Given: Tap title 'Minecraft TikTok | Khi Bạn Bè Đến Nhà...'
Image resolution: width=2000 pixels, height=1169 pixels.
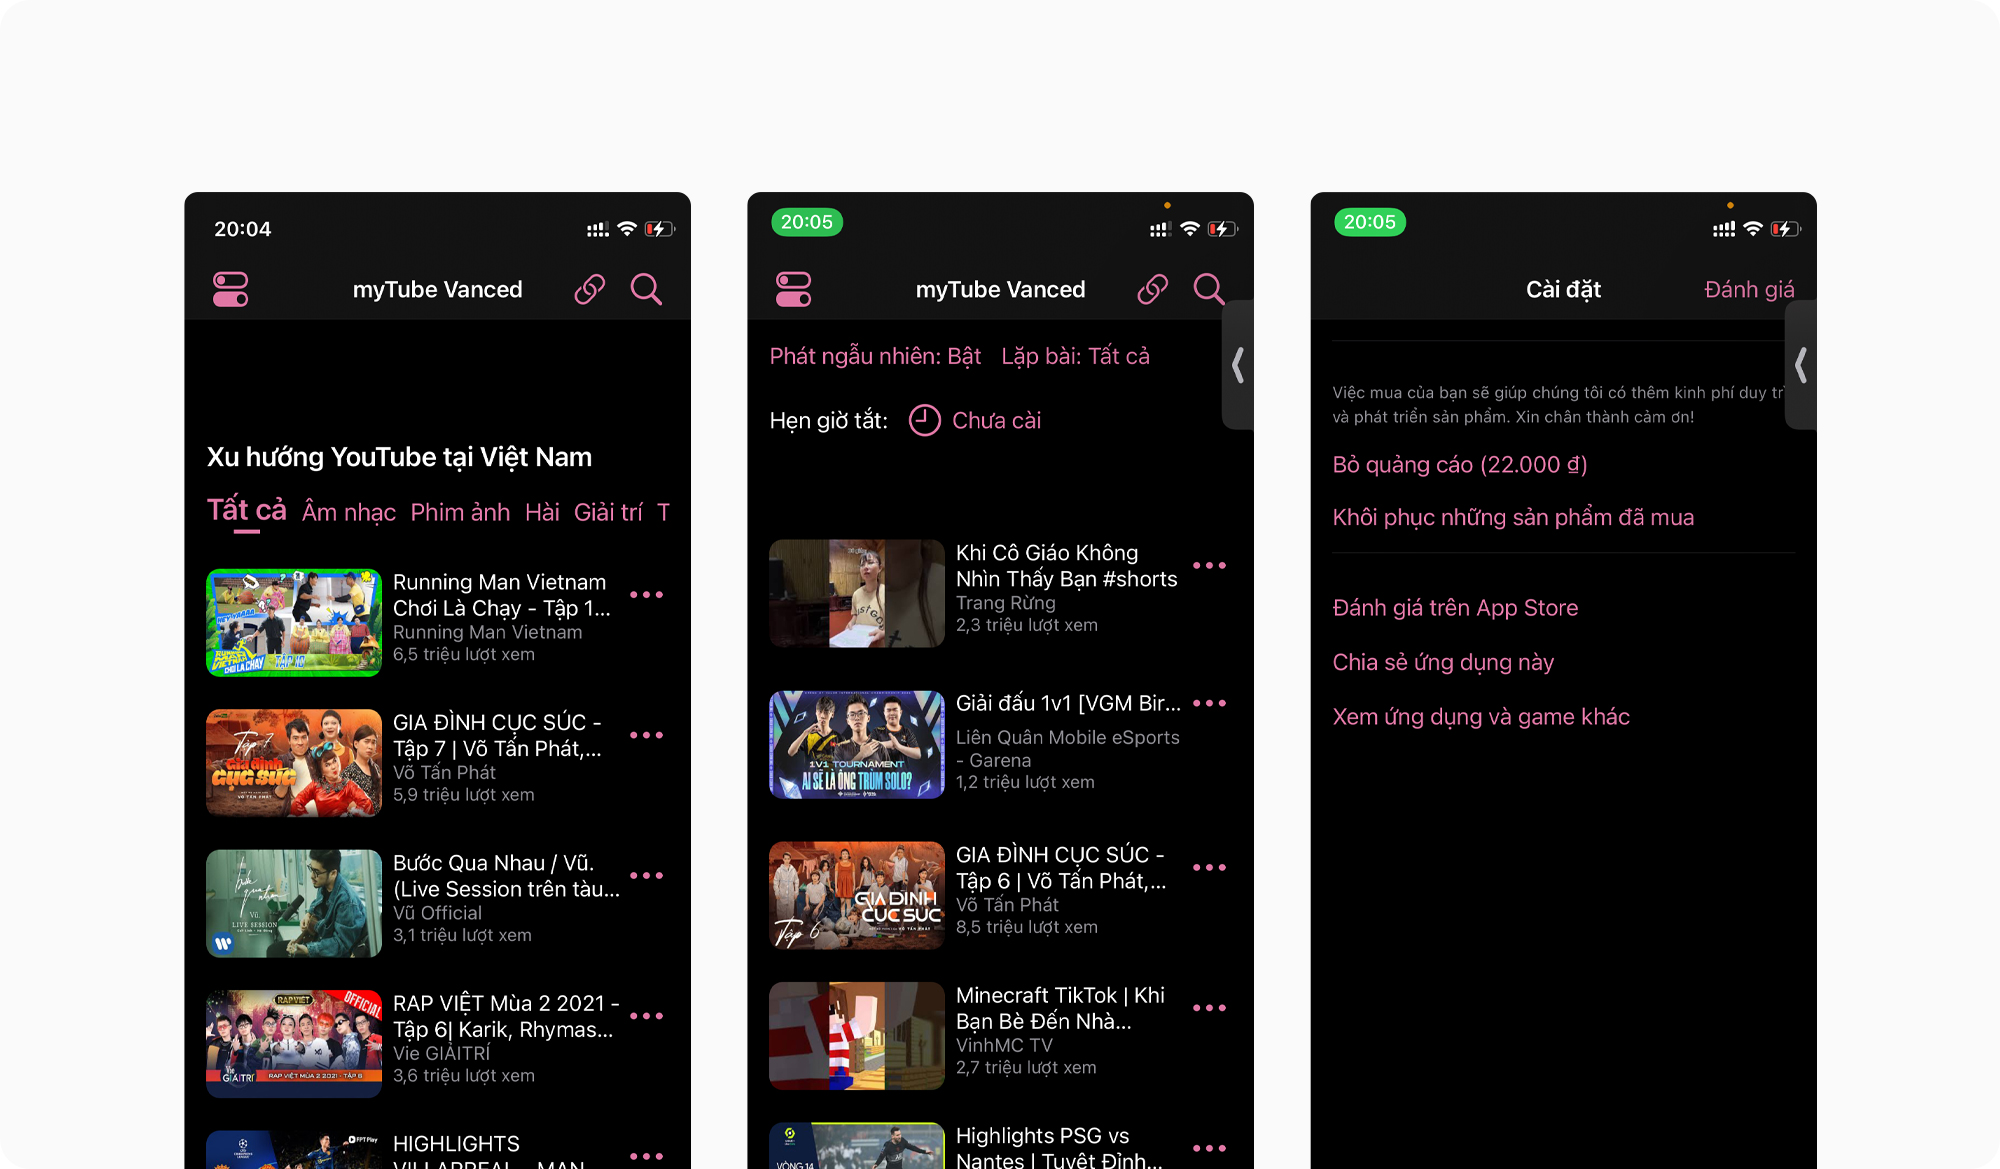Looking at the screenshot, I should pos(1060,1008).
